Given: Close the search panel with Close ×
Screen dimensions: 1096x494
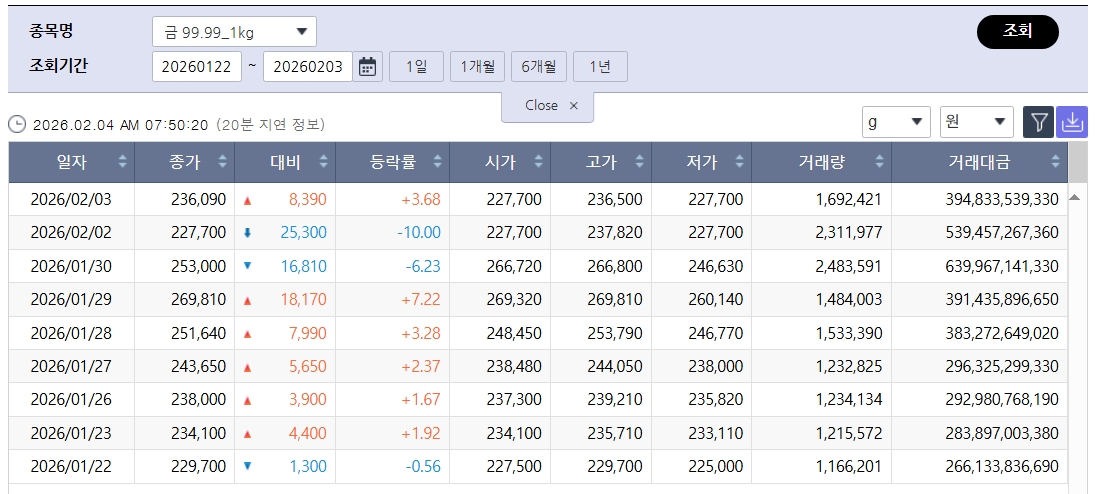Looking at the screenshot, I should point(549,106).
